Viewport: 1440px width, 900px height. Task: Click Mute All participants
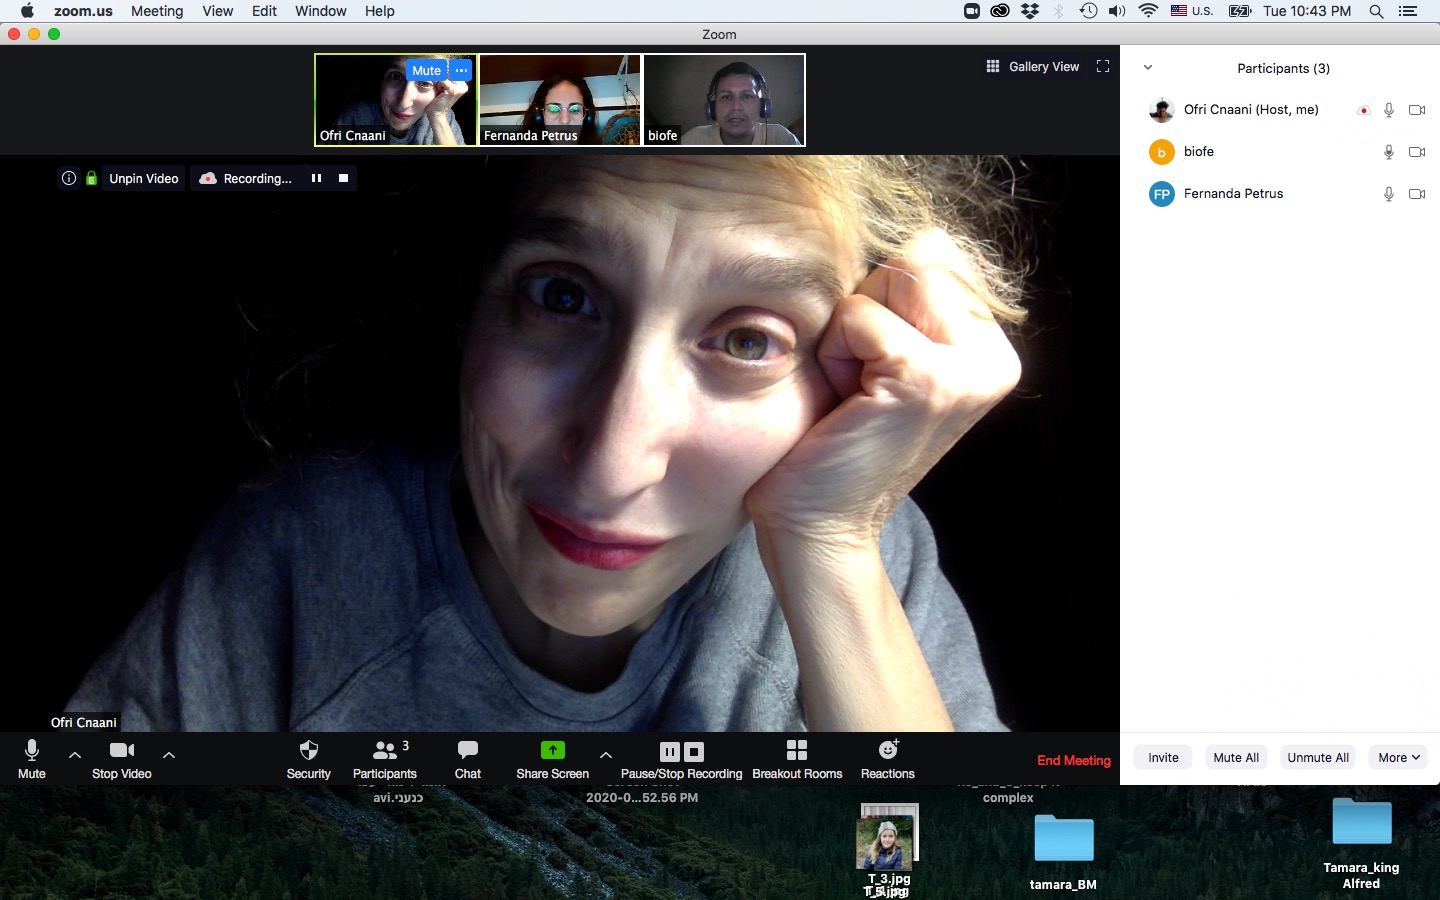point(1236,757)
